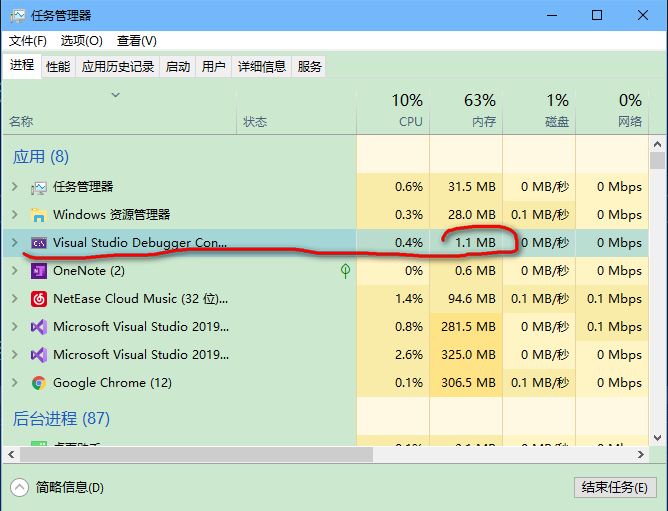Click the horizontal scrollbar right arrow
The width and height of the screenshot is (668, 511).
[641, 455]
